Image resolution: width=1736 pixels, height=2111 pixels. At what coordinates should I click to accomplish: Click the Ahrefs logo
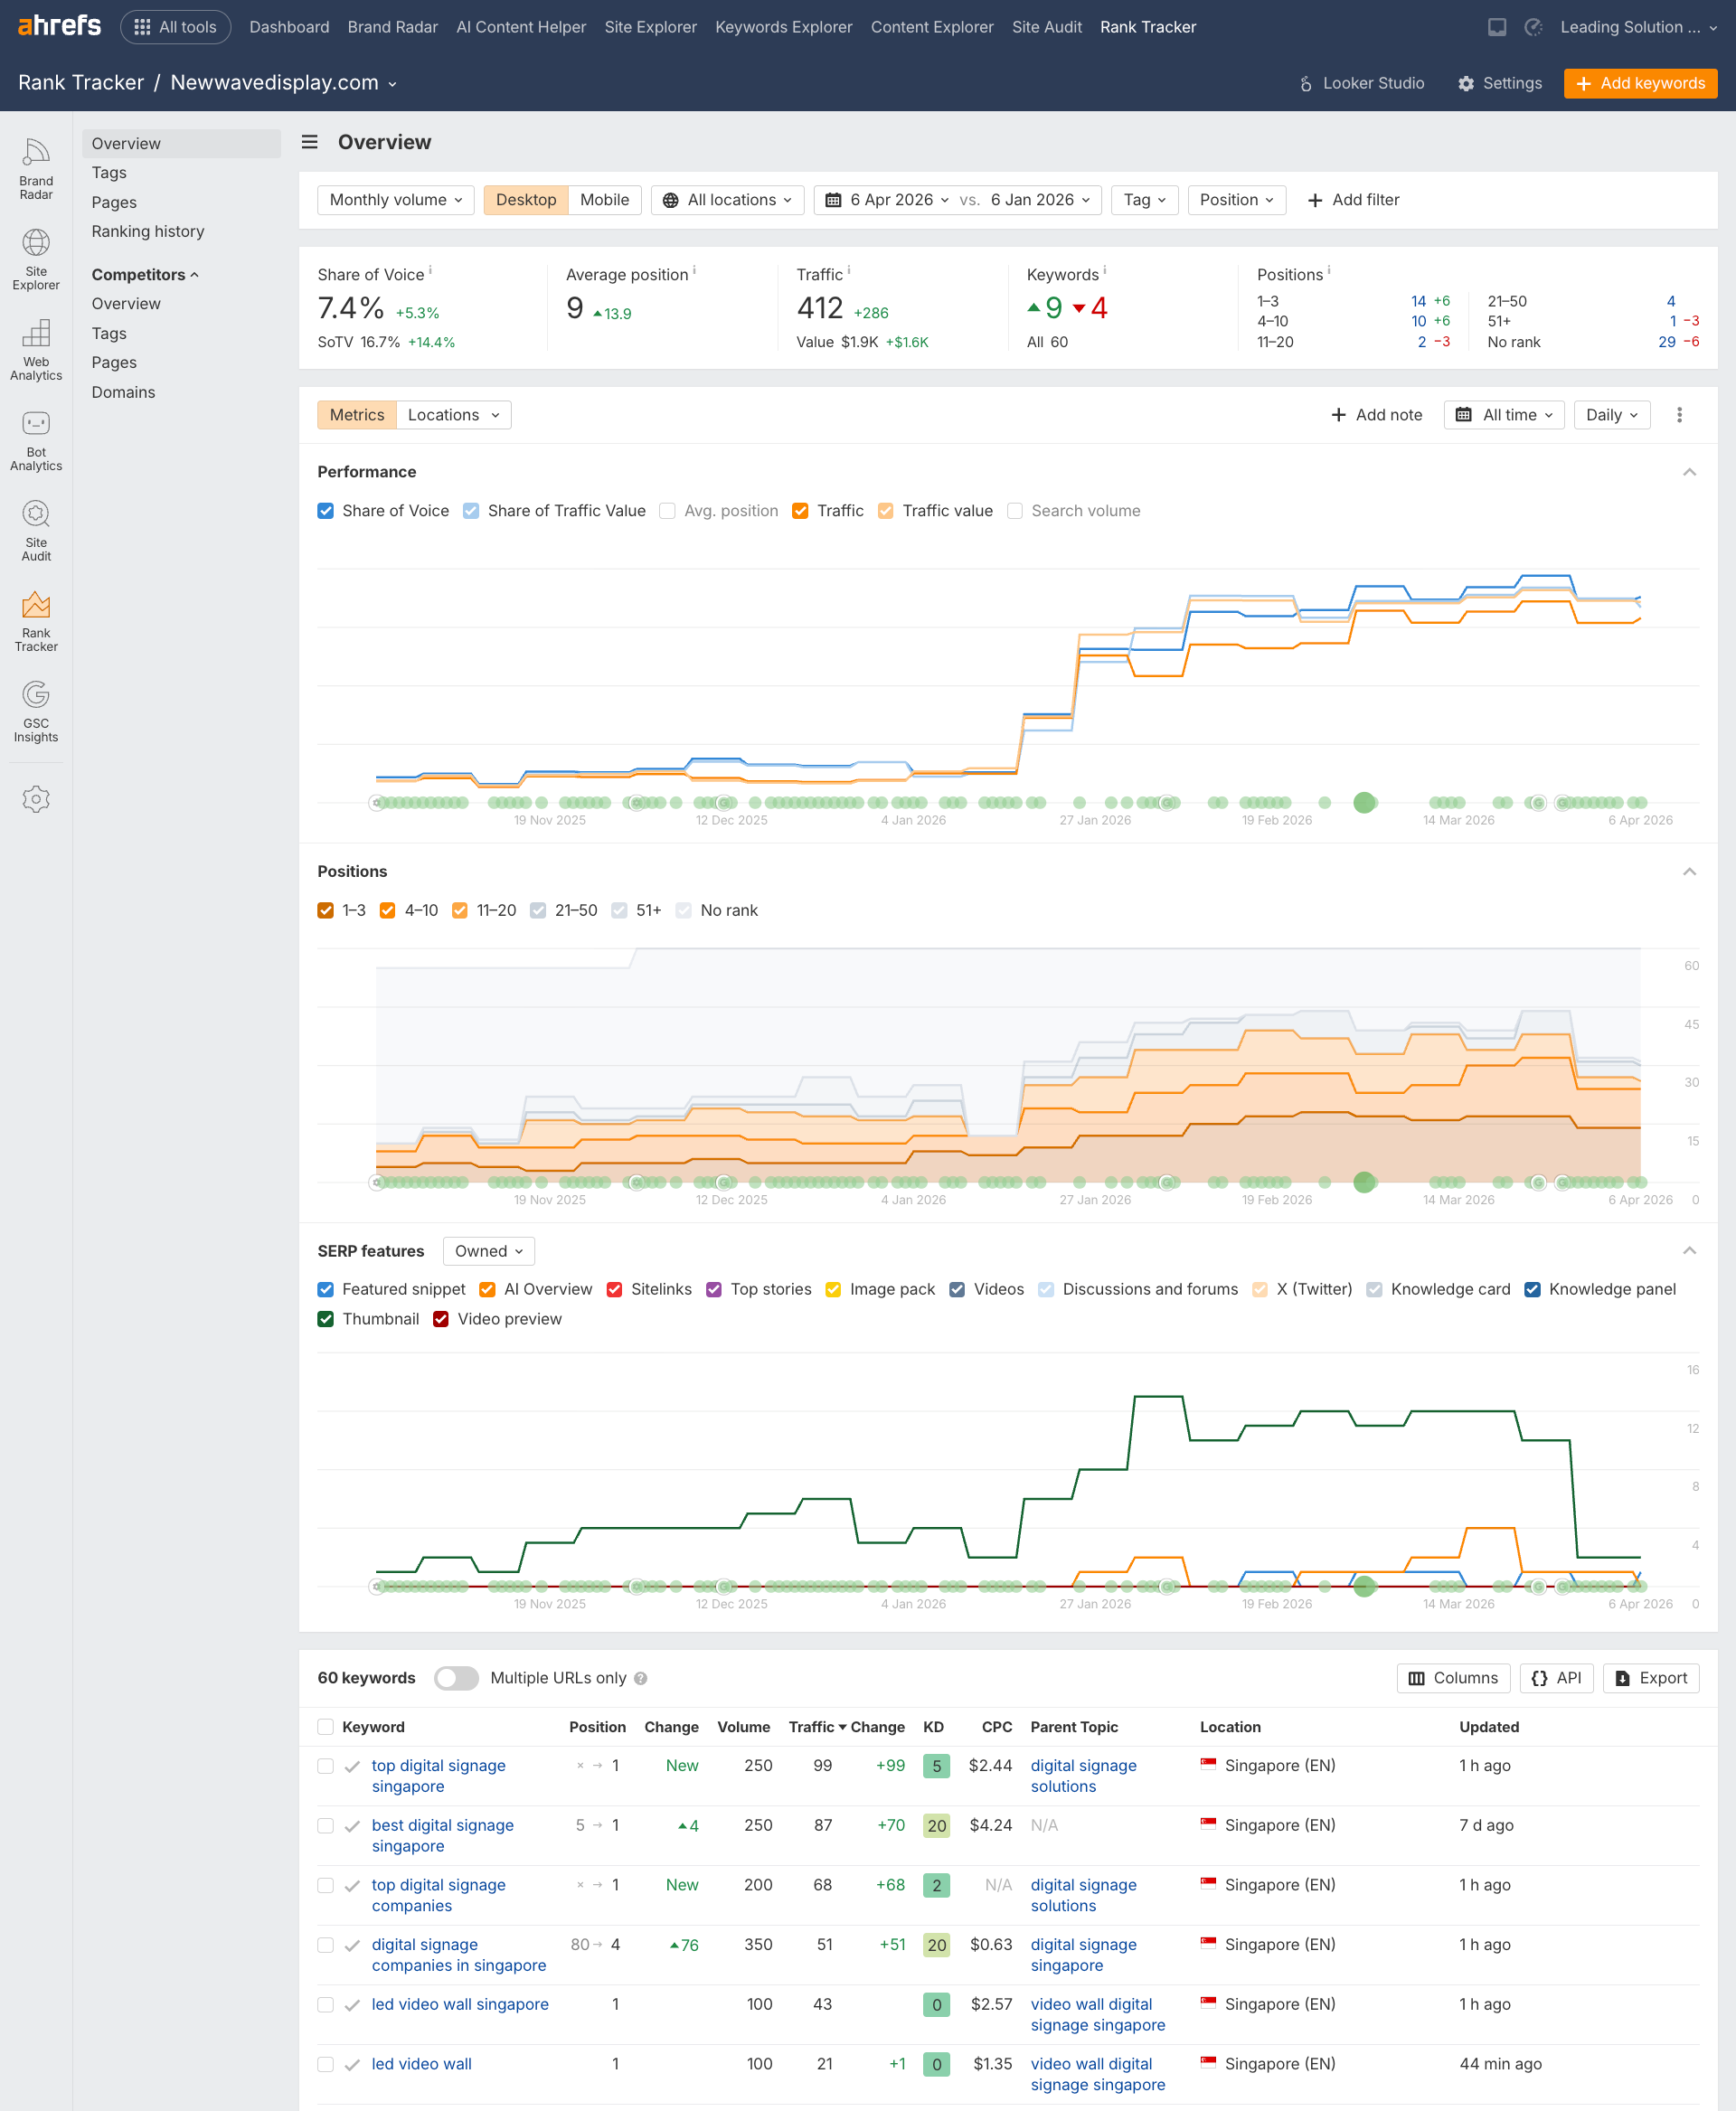59,26
